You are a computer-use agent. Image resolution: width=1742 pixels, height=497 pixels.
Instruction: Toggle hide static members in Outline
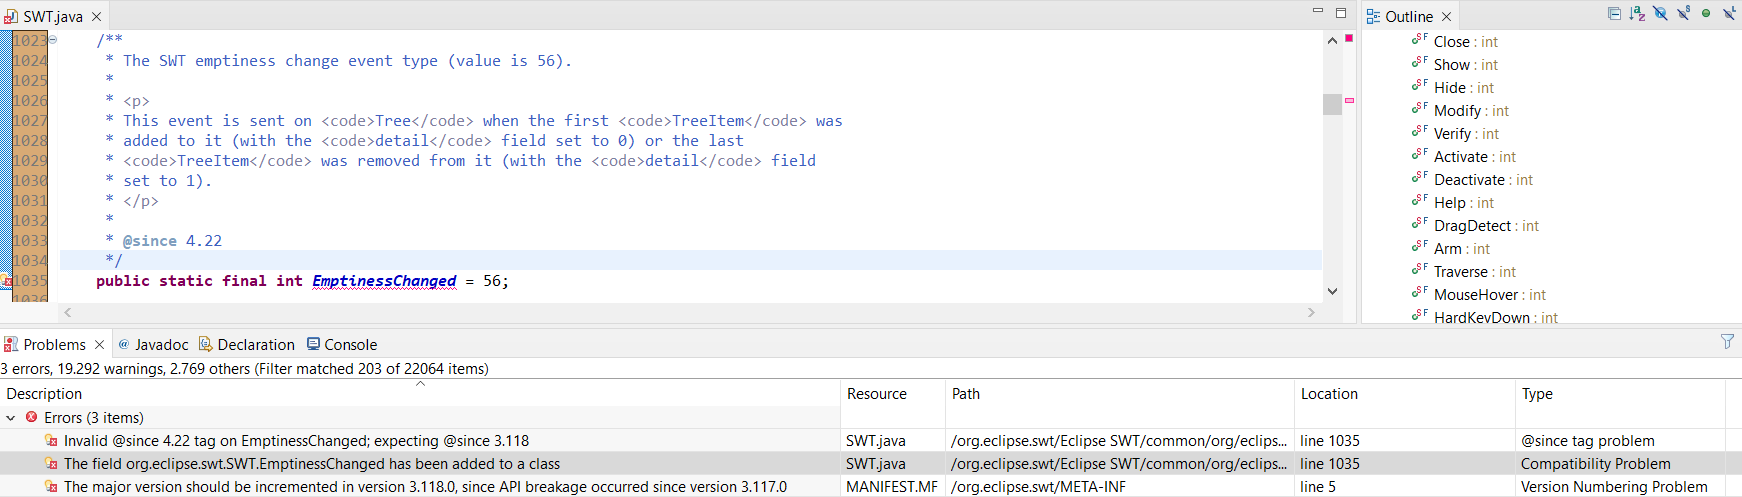coord(1683,14)
